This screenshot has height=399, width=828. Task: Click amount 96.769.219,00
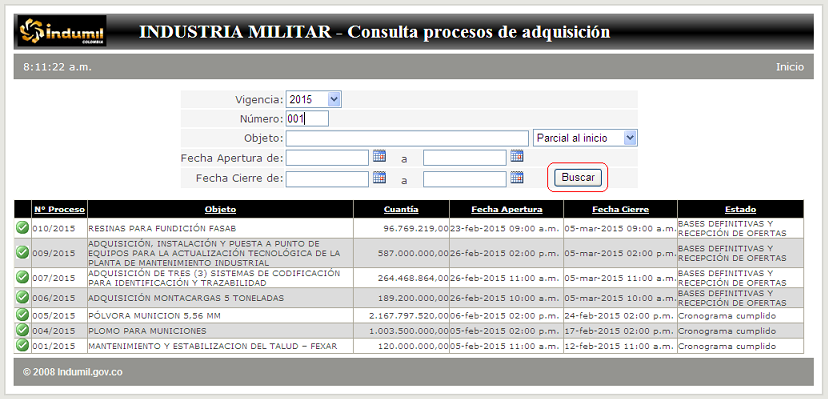click(x=416, y=229)
